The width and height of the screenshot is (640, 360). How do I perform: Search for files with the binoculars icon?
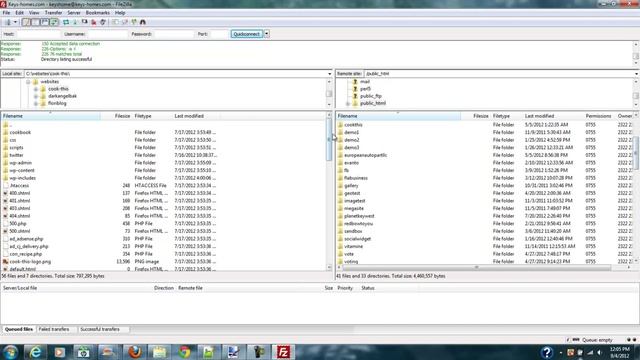[143, 22]
